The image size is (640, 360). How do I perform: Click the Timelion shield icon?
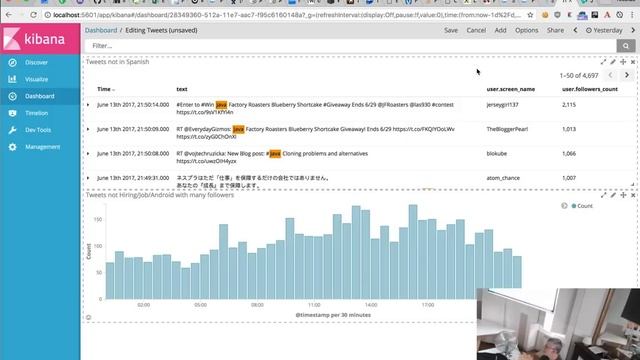pos(12,113)
